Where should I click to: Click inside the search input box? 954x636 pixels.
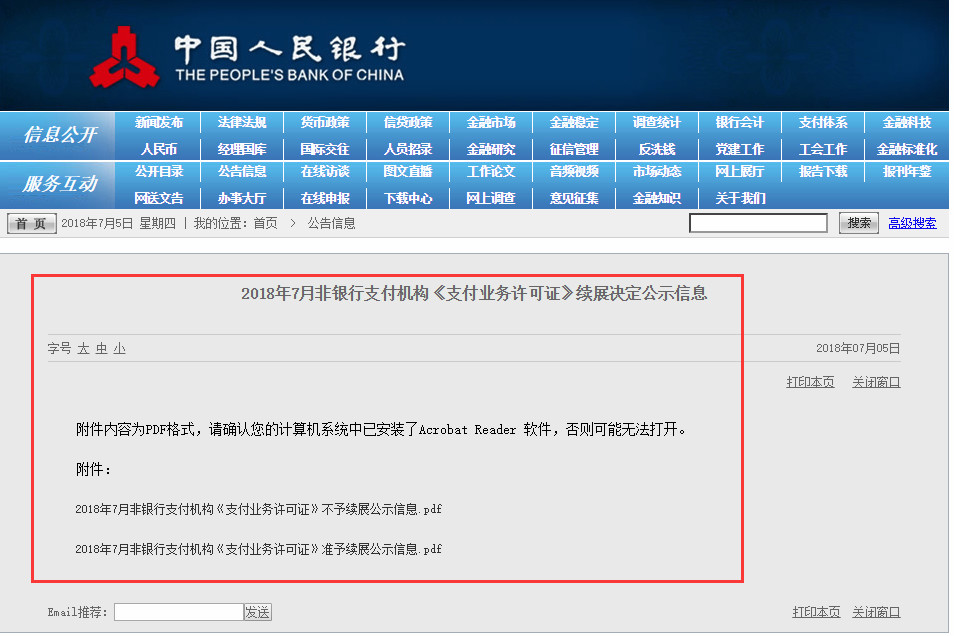[758, 222]
